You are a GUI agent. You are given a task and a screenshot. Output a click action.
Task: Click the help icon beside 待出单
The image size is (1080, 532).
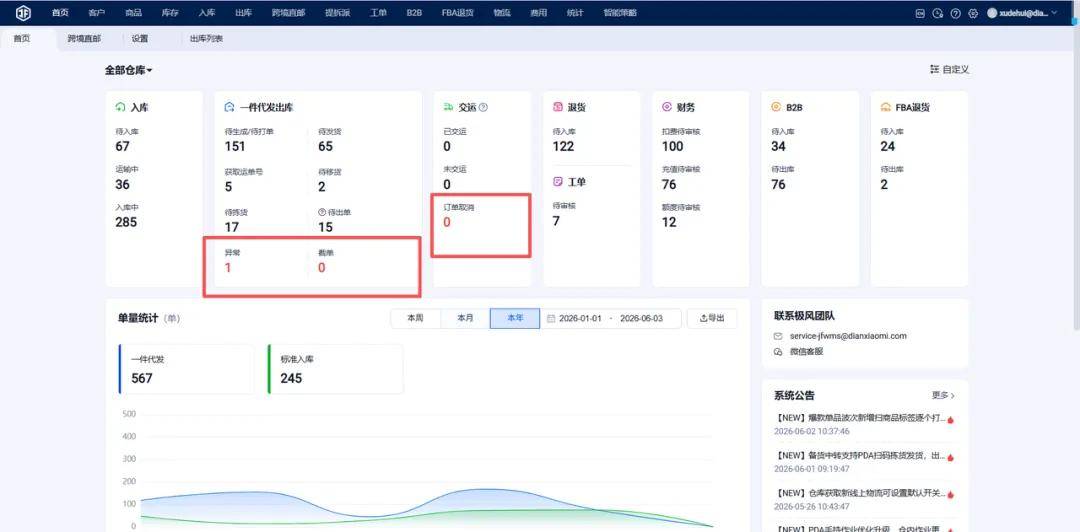(322, 212)
